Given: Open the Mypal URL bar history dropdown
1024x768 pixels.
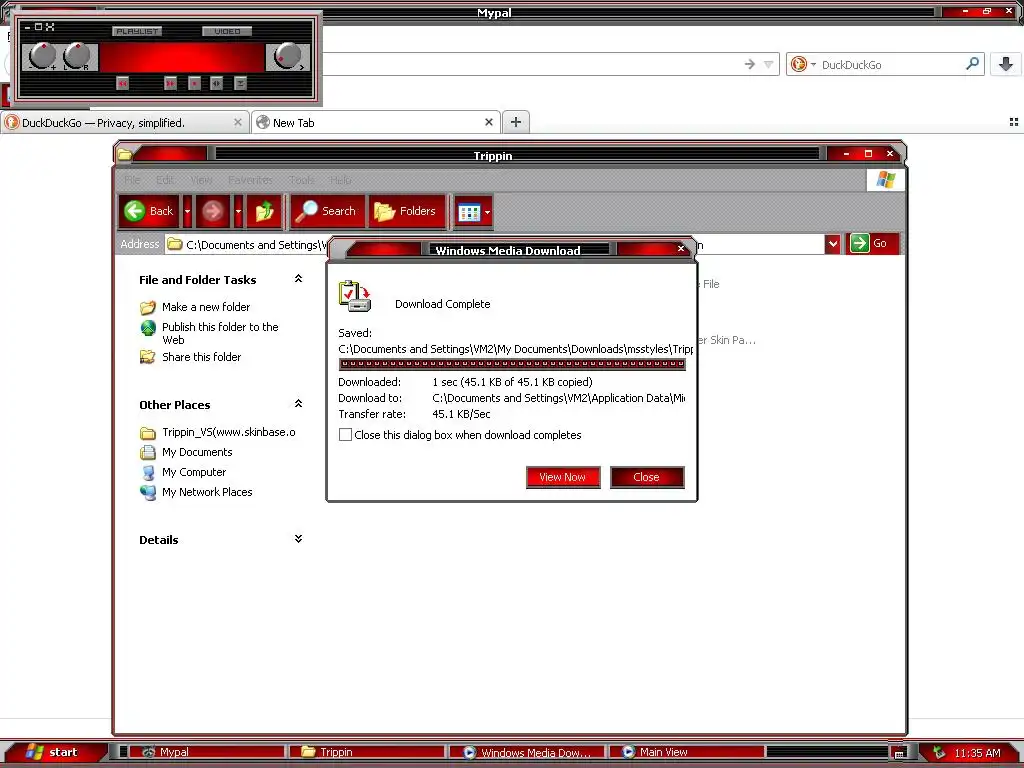Looking at the screenshot, I should click(x=769, y=64).
